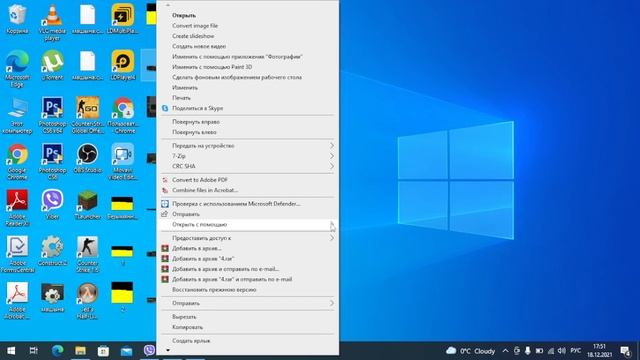Show hidden system tray icons
This screenshot has height=360, width=640.
pyautogui.click(x=505, y=351)
